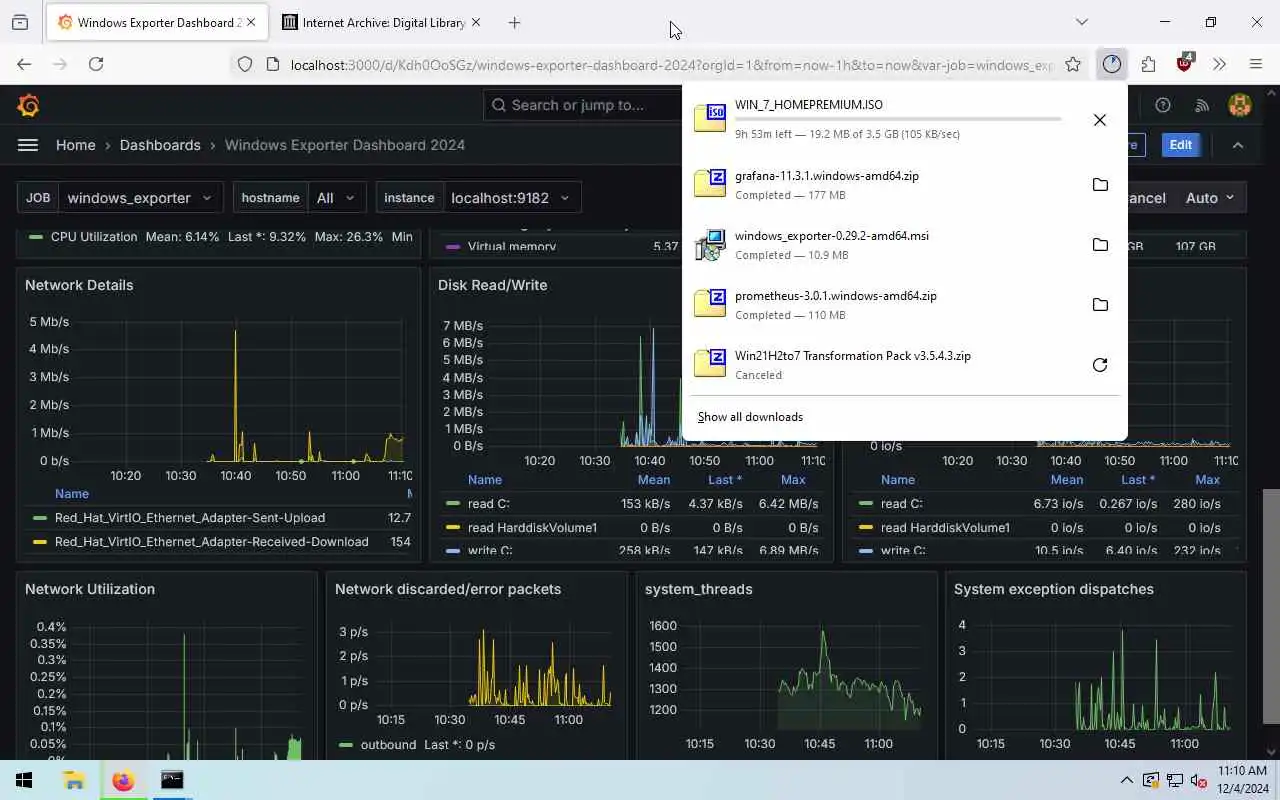This screenshot has width=1280, height=800.
Task: Click the blue Edit button
Action: tap(1180, 145)
